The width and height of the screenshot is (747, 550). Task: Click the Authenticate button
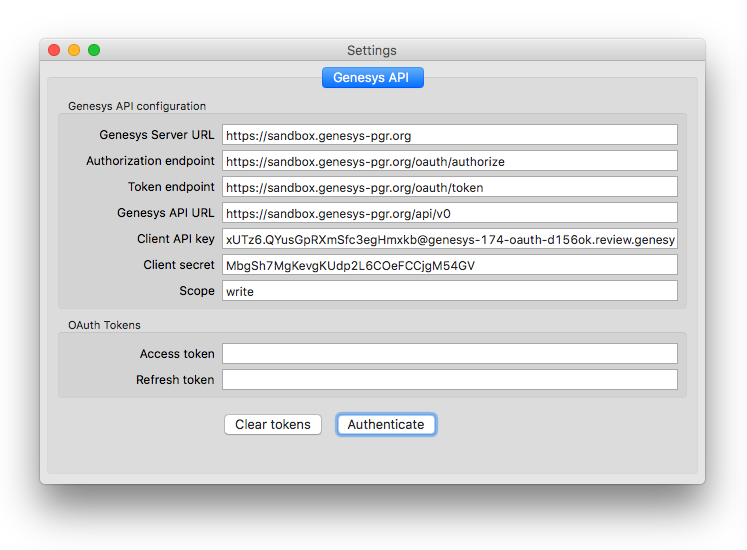point(386,425)
